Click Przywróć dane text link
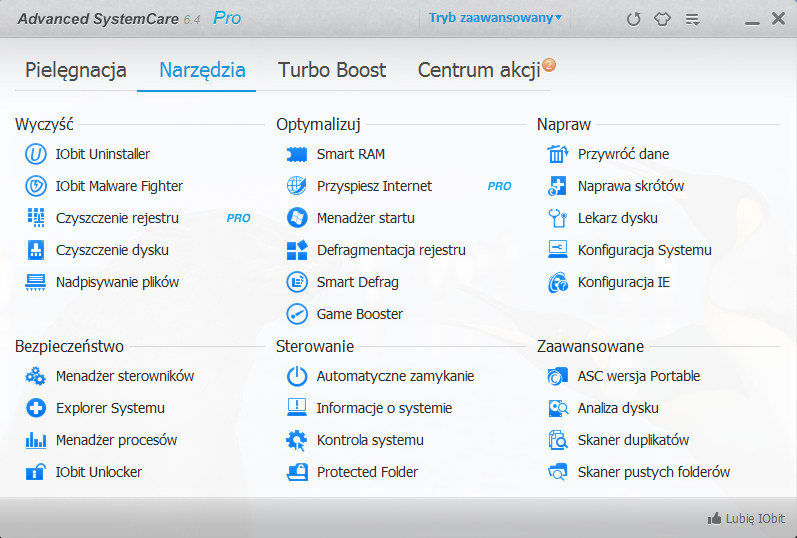Image resolution: width=797 pixels, height=538 pixels. point(623,154)
